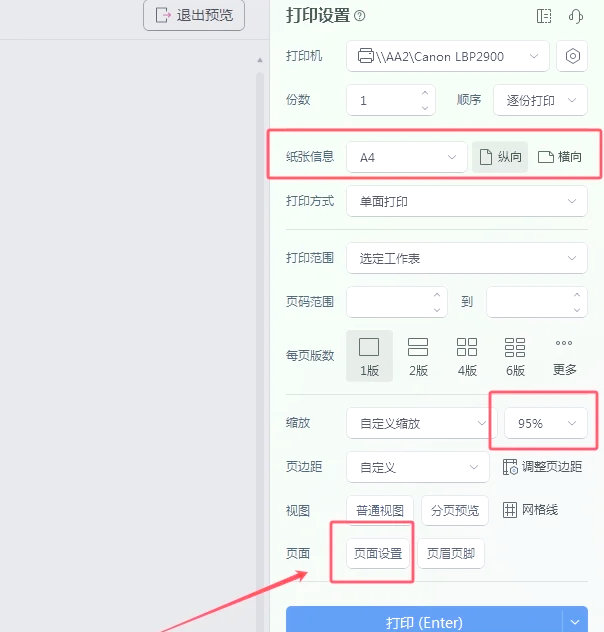Click 调整页边距 adjust margins
The width and height of the screenshot is (604, 632).
pyautogui.click(x=542, y=467)
